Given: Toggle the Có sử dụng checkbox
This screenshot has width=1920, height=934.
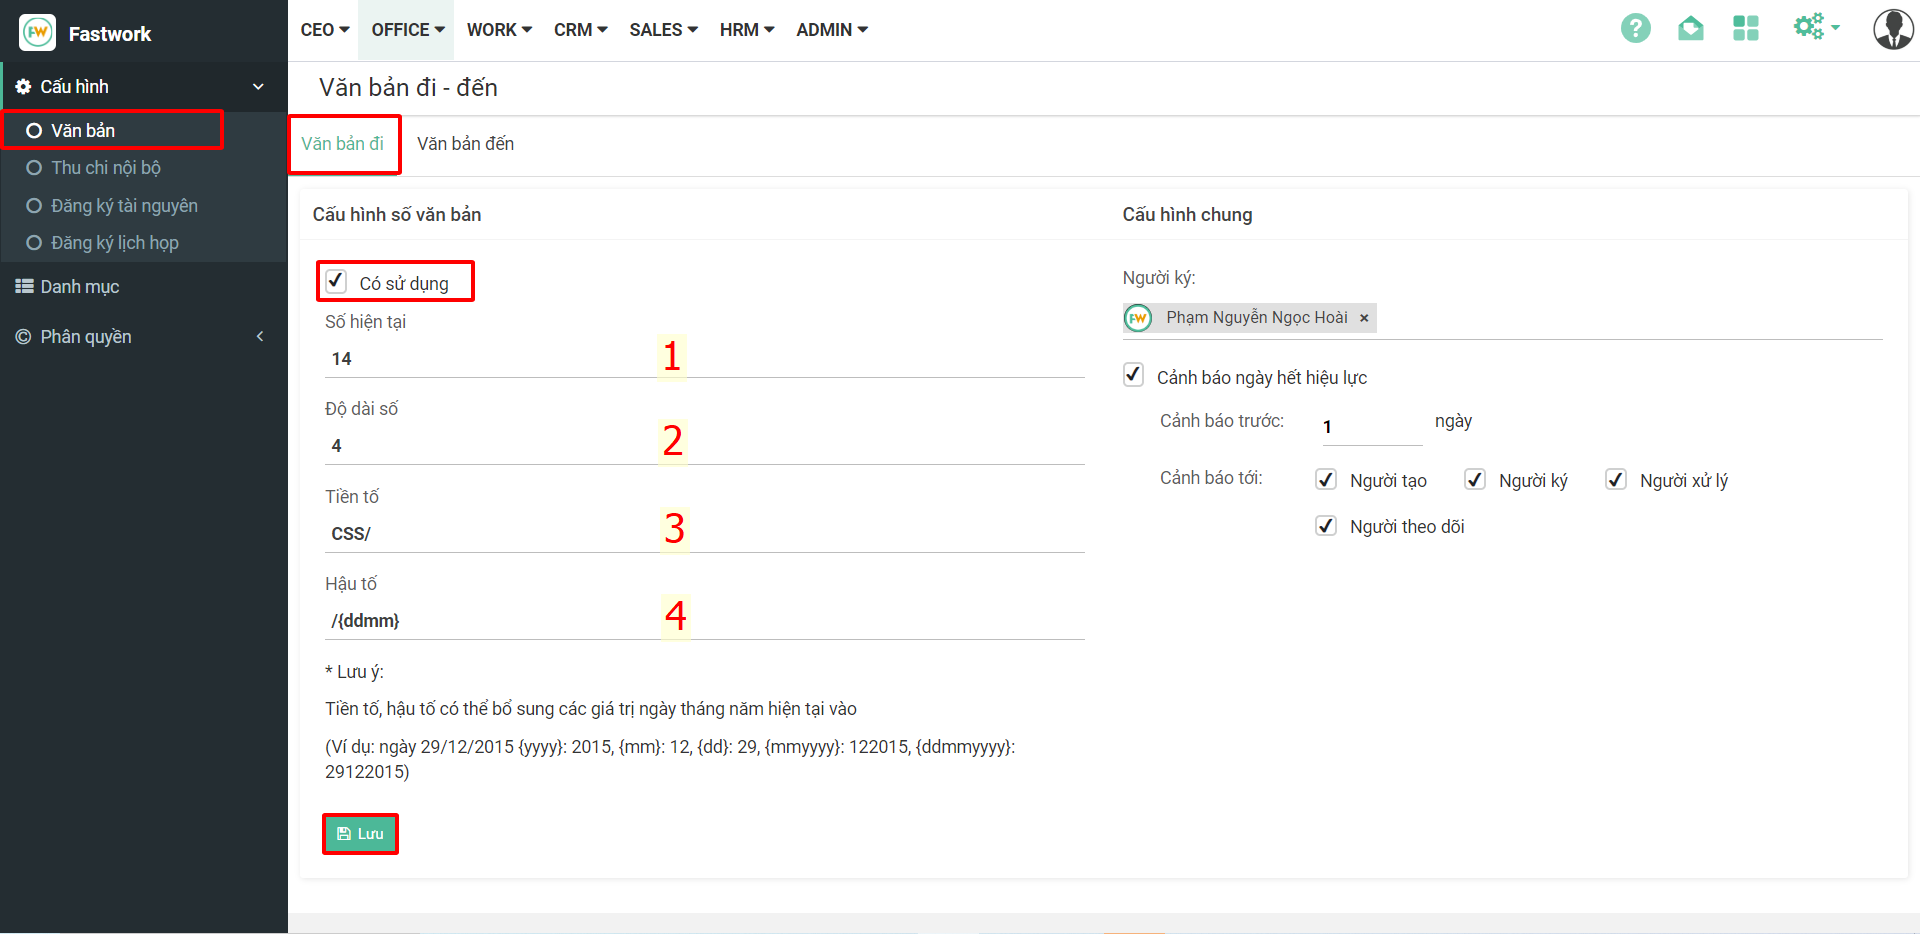Looking at the screenshot, I should 336,281.
